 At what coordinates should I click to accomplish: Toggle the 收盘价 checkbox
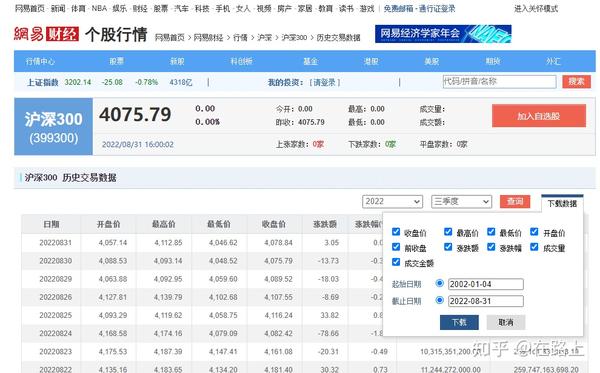click(x=396, y=232)
